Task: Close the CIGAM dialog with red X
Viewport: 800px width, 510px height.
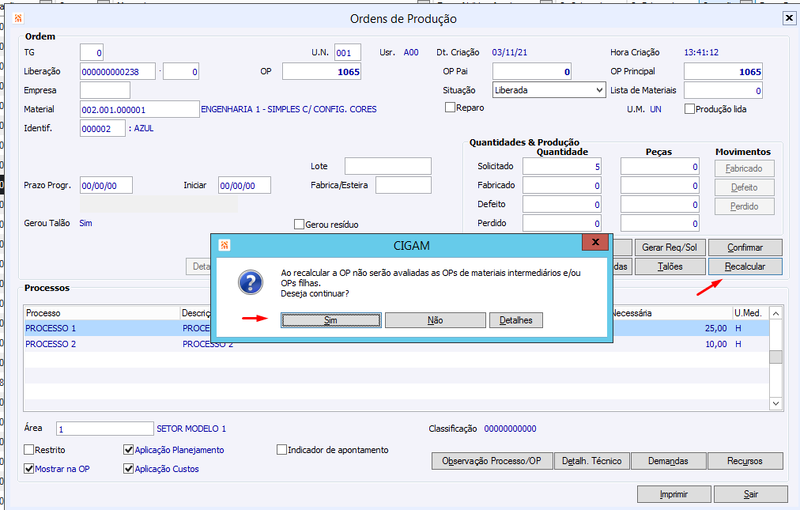Action: click(595, 242)
